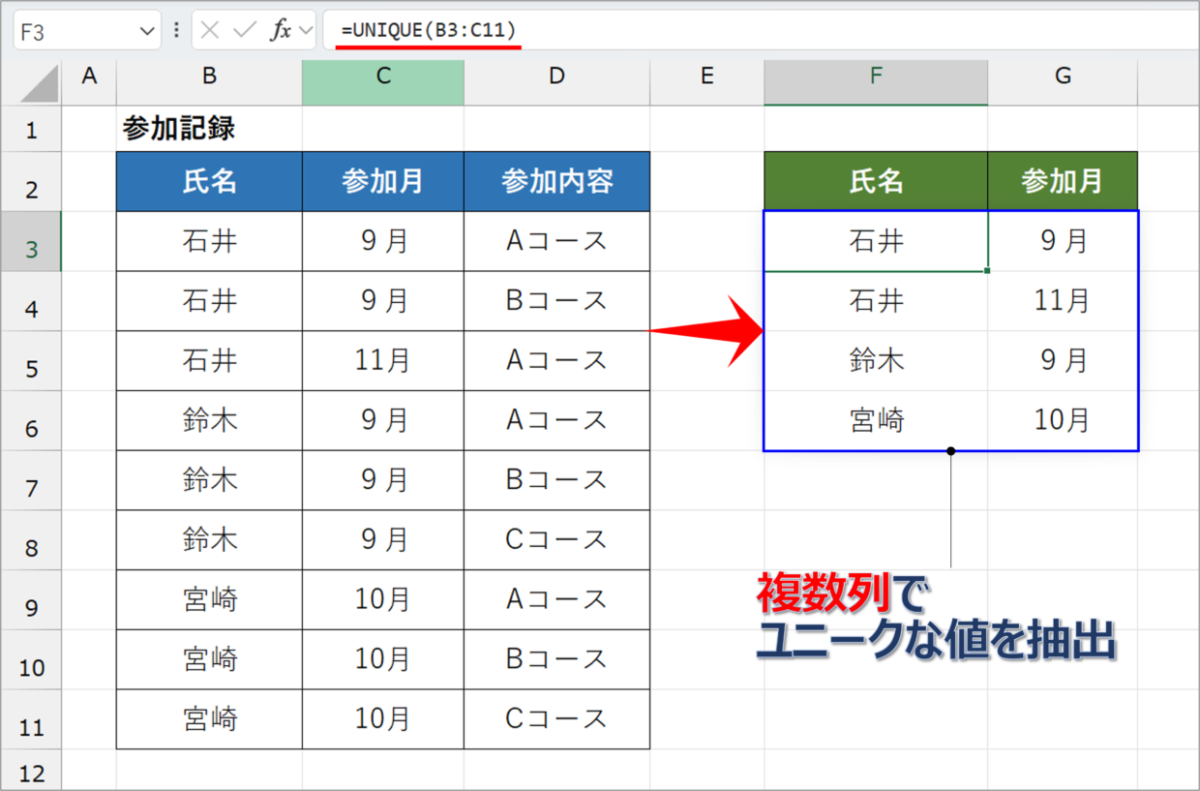The width and height of the screenshot is (1200, 791).
Task: Select column C header
Action: click(383, 81)
